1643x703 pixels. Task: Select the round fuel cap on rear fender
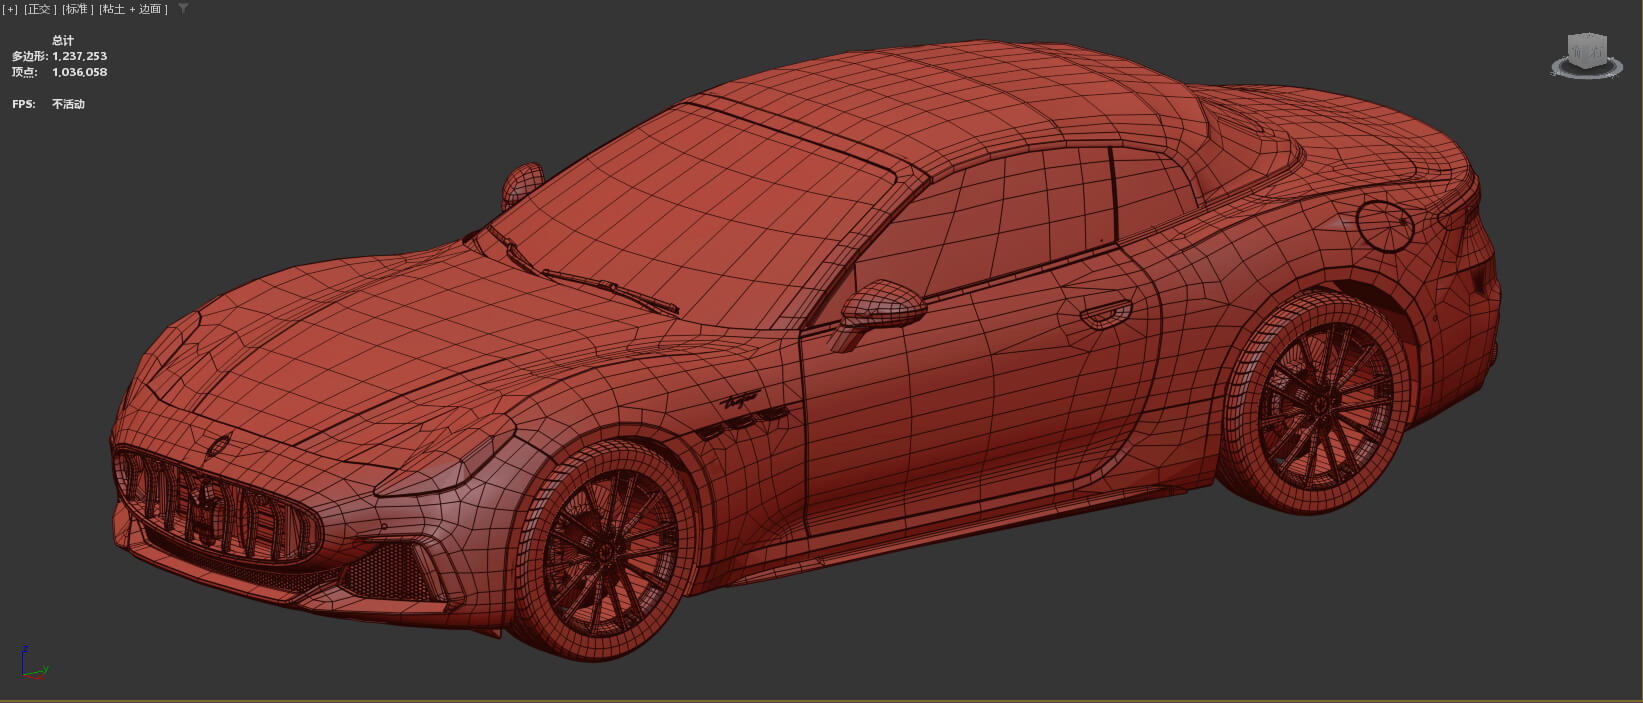point(1385,226)
